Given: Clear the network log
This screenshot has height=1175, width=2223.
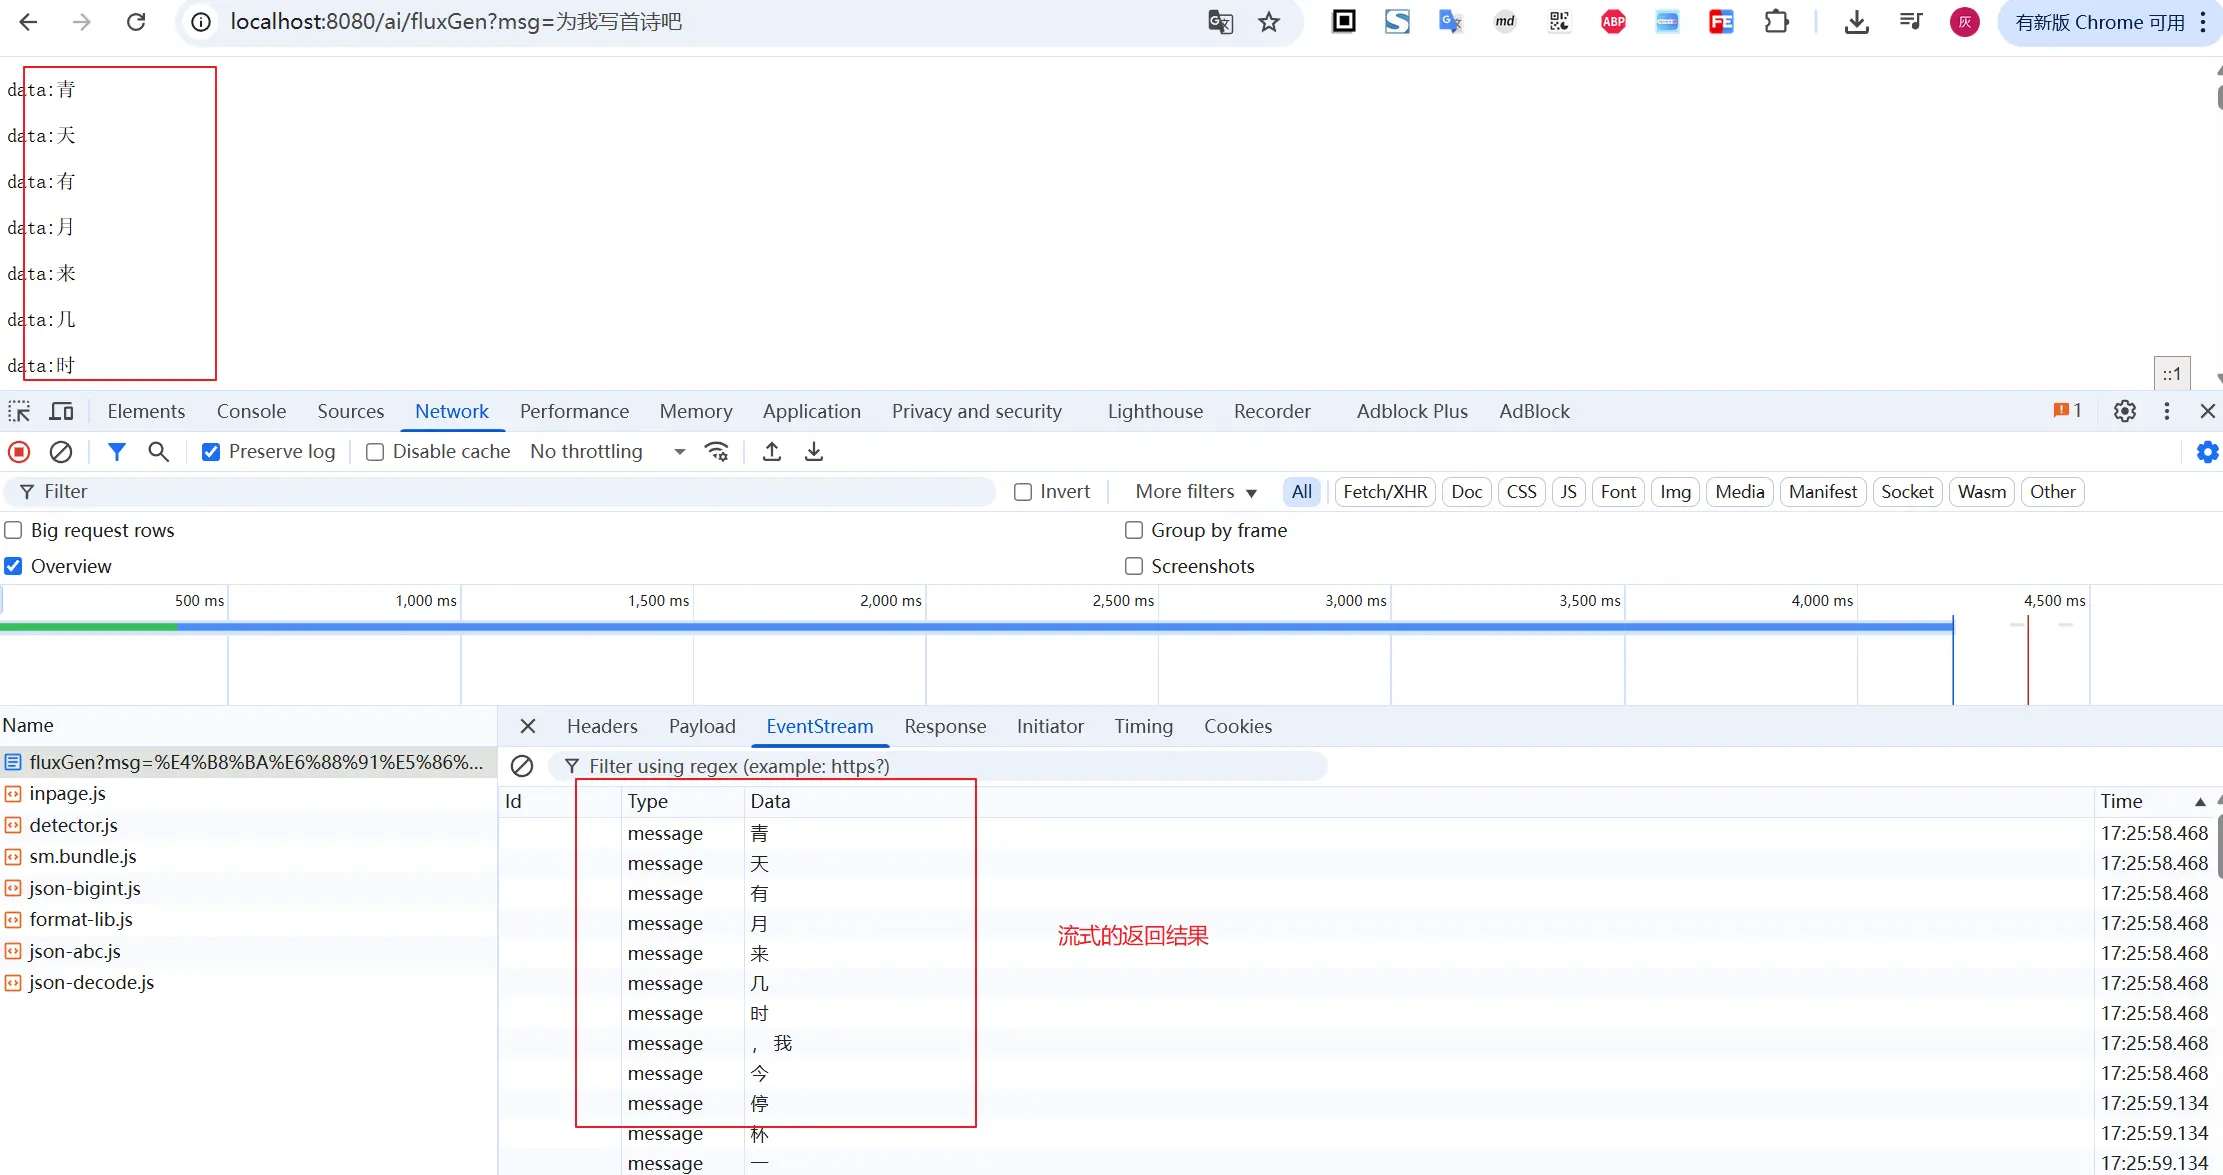Looking at the screenshot, I should coord(61,452).
